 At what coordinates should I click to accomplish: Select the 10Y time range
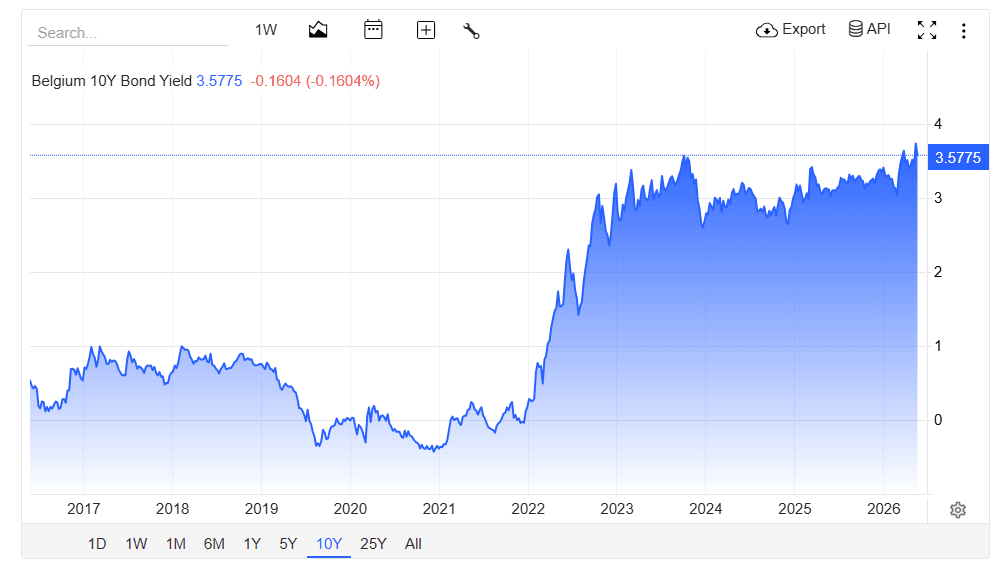[329, 544]
